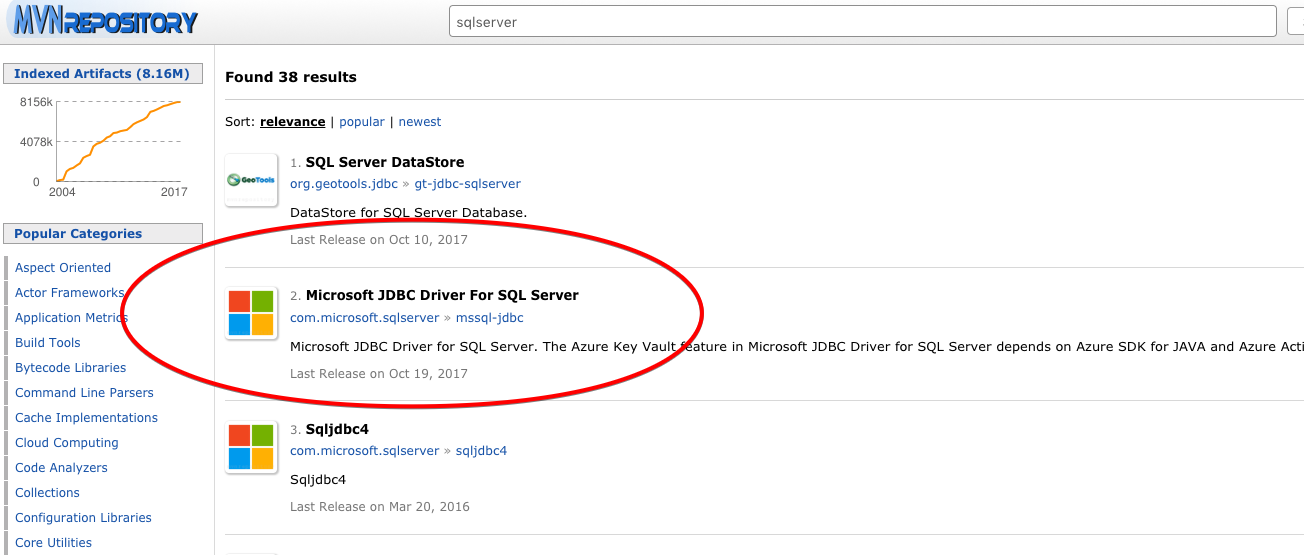Open com.microsoft.sqlserver group link in result 3
Image resolution: width=1304 pixels, height=555 pixels.
(x=364, y=451)
